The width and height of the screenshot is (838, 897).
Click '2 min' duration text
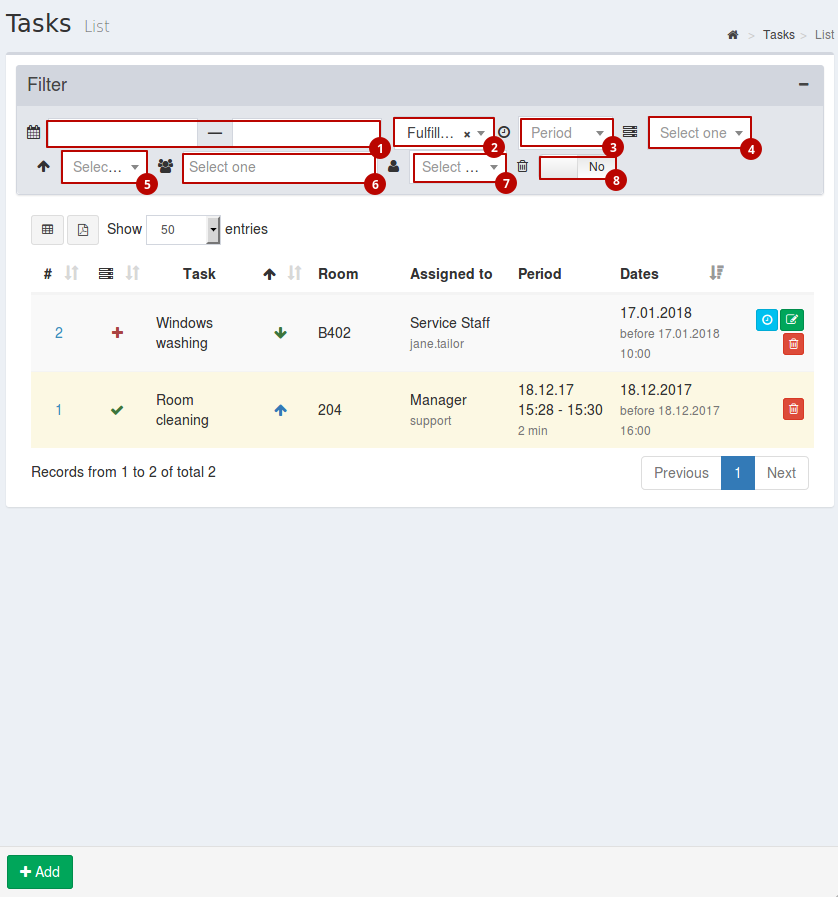coord(533,431)
